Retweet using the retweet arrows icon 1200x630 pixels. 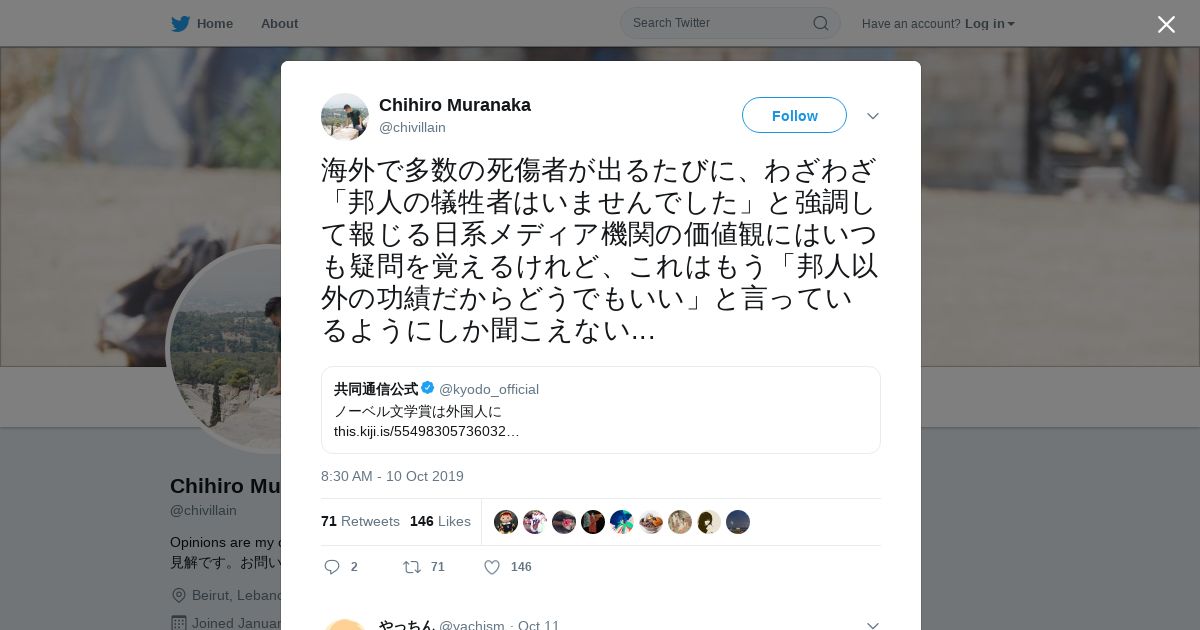(x=411, y=567)
